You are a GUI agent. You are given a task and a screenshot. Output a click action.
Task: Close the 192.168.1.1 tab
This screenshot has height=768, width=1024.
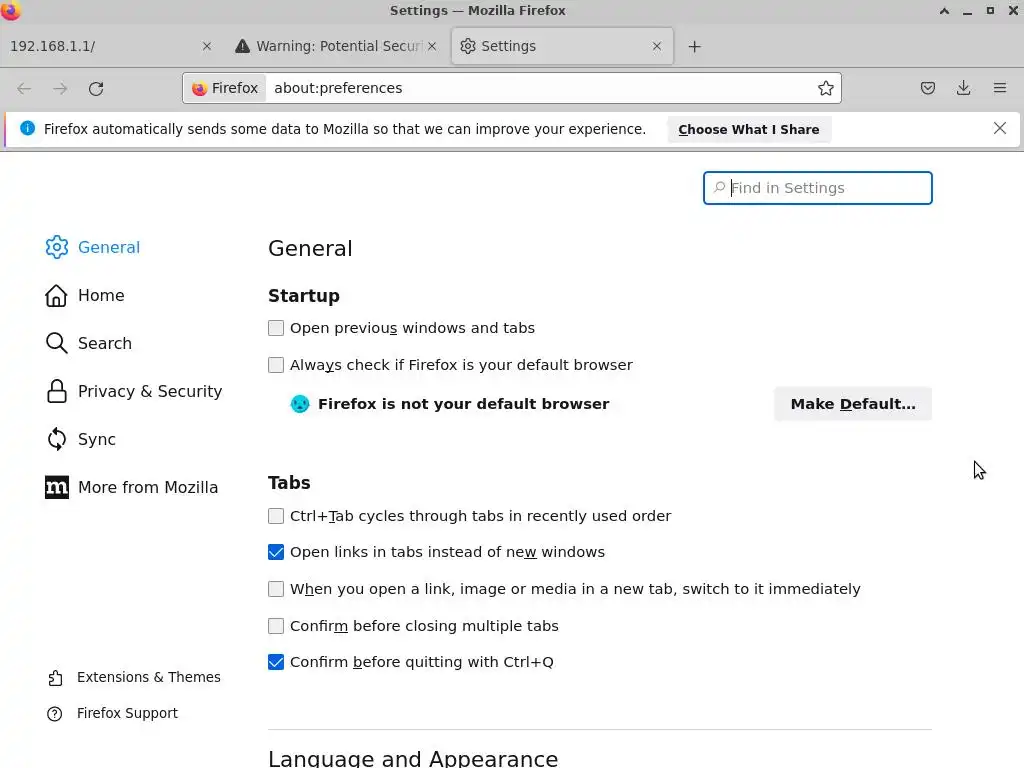[207, 46]
